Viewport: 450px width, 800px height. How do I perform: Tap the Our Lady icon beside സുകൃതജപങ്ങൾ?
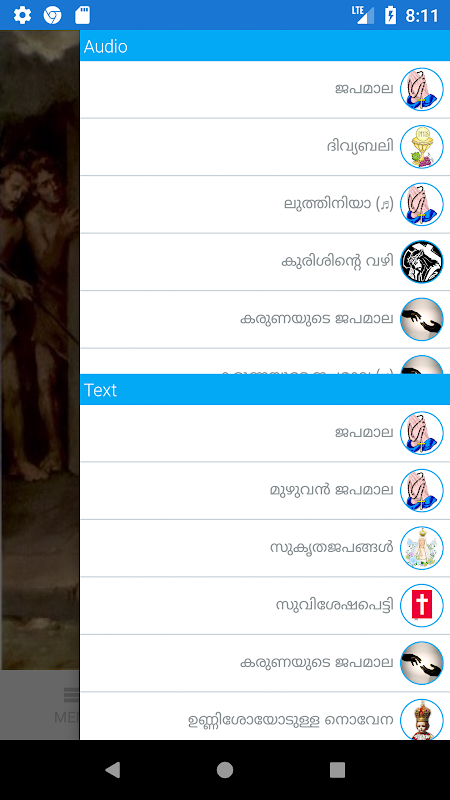[x=421, y=548]
